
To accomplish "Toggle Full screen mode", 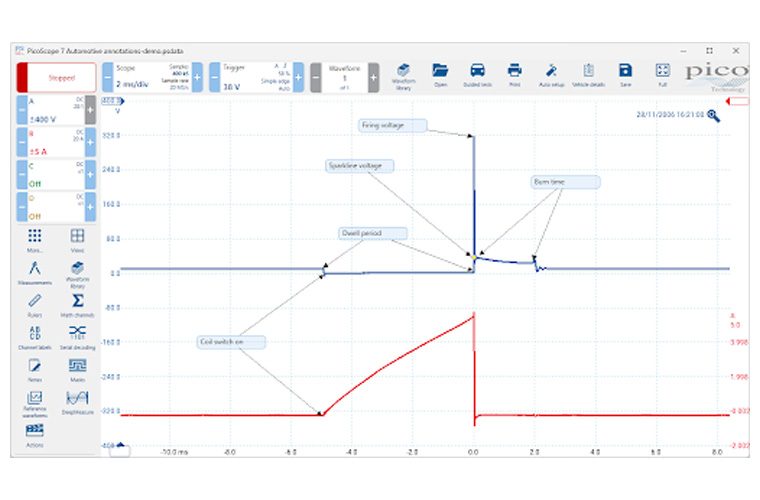I will tap(662, 74).
